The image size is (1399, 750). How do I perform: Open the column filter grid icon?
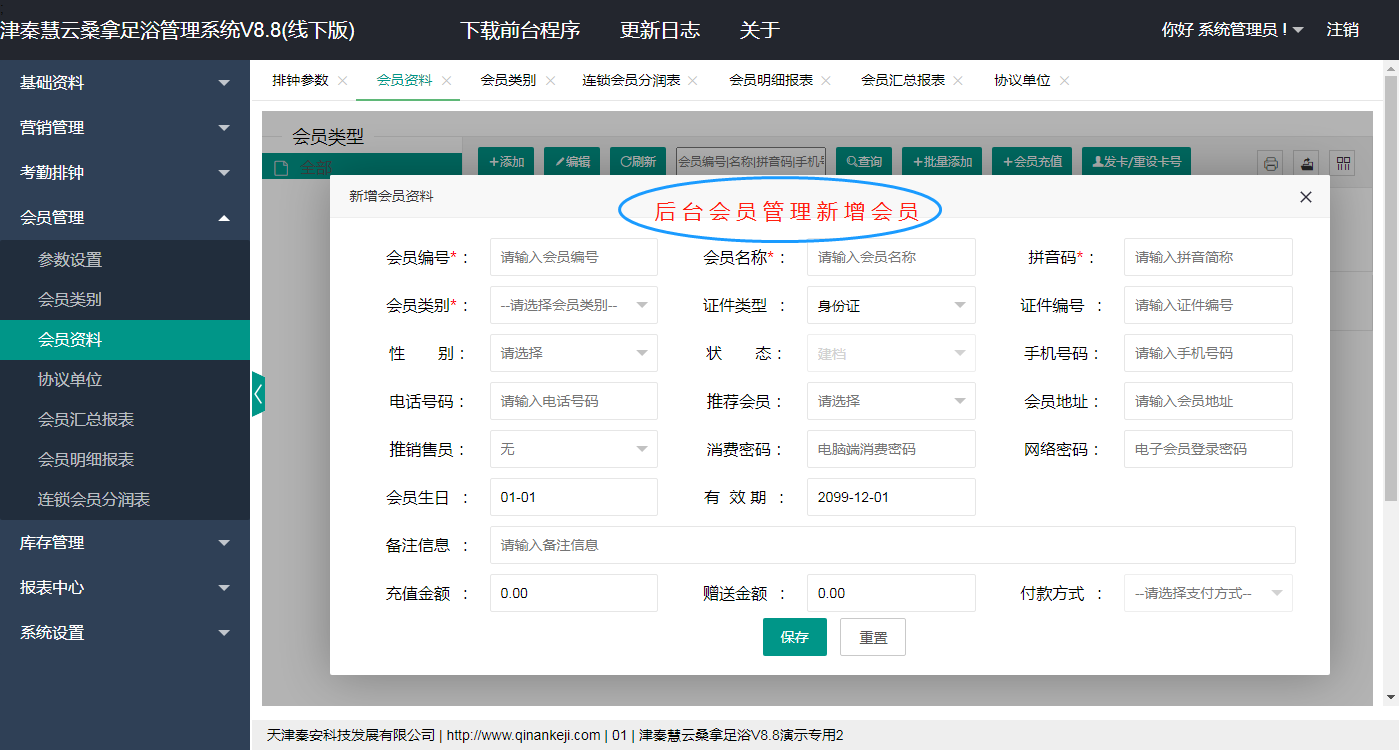click(1342, 163)
